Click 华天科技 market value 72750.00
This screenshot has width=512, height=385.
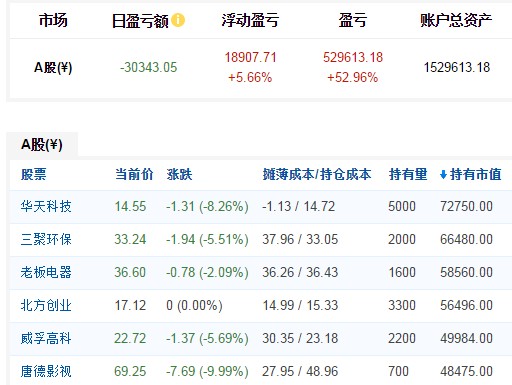pyautogui.click(x=466, y=206)
